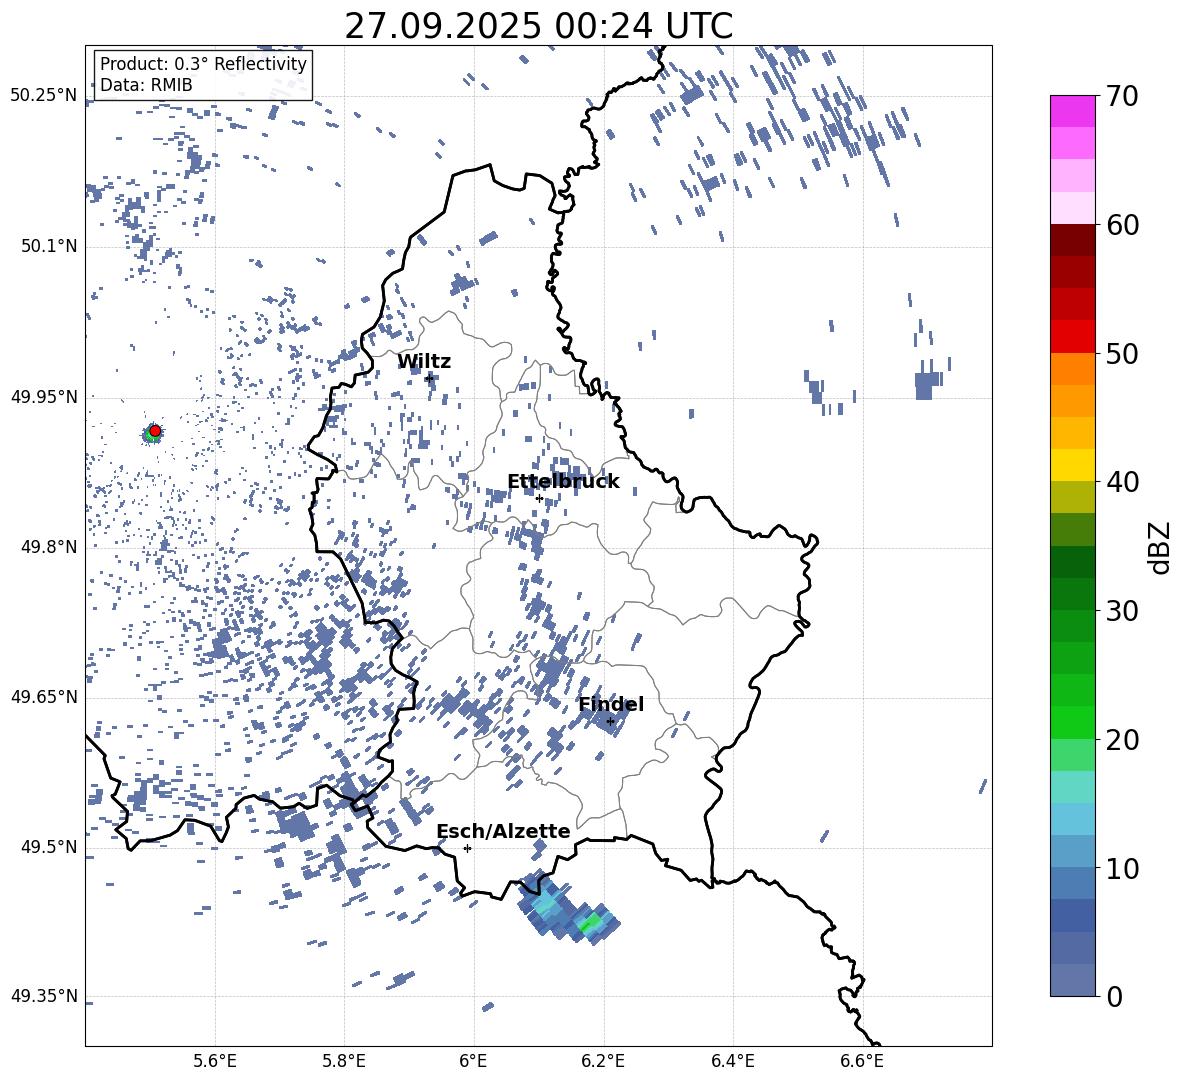Click the slate blue swatch at colorbar bottom

pyautogui.click(x=1072, y=980)
